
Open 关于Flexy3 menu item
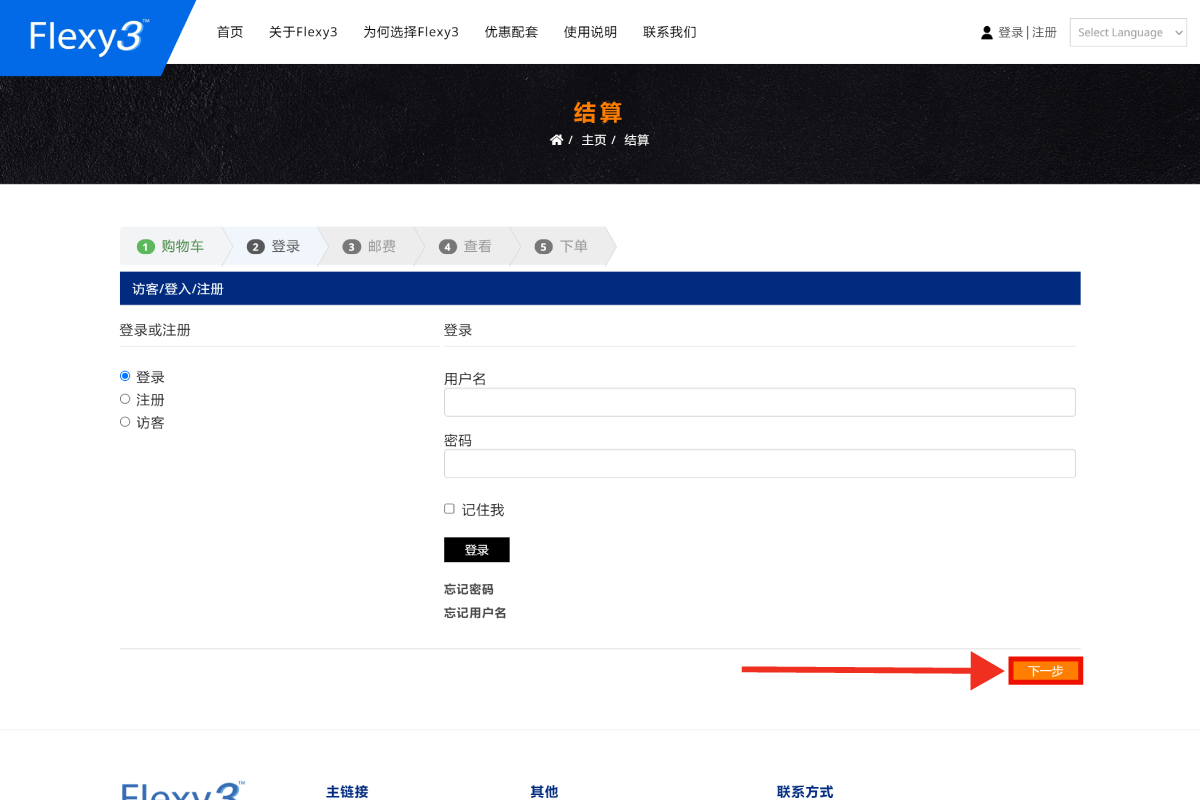[303, 32]
